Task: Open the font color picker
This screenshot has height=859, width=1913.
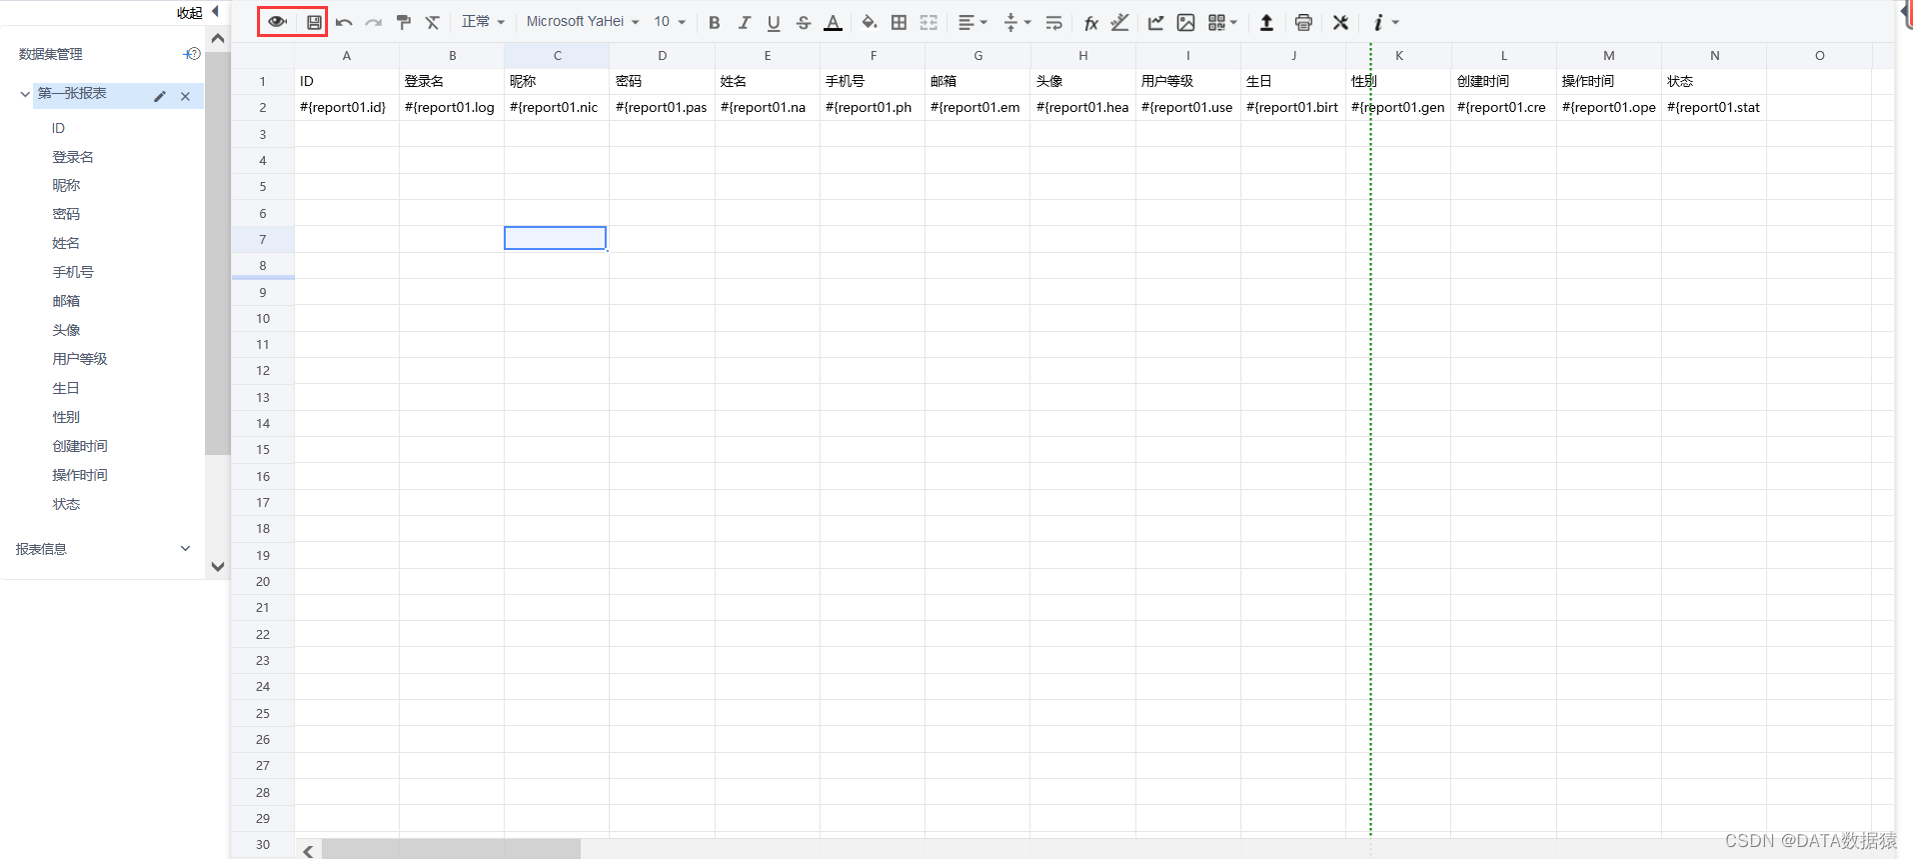Action: [x=833, y=22]
